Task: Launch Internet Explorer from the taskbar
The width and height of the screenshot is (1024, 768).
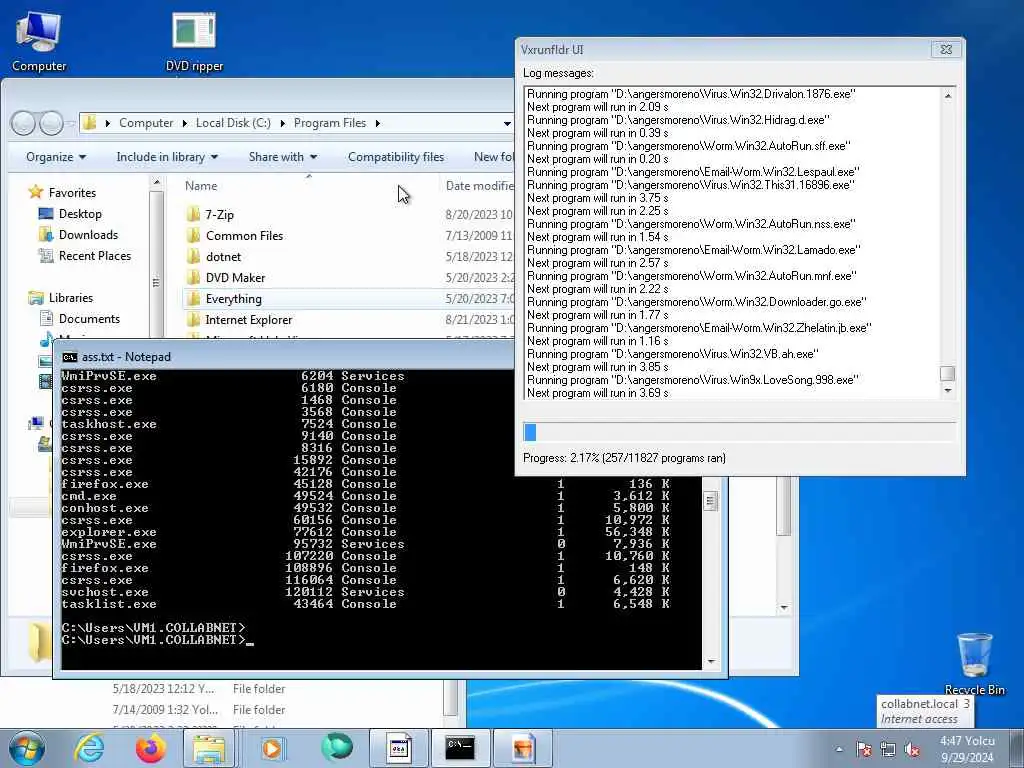Action: (89, 748)
